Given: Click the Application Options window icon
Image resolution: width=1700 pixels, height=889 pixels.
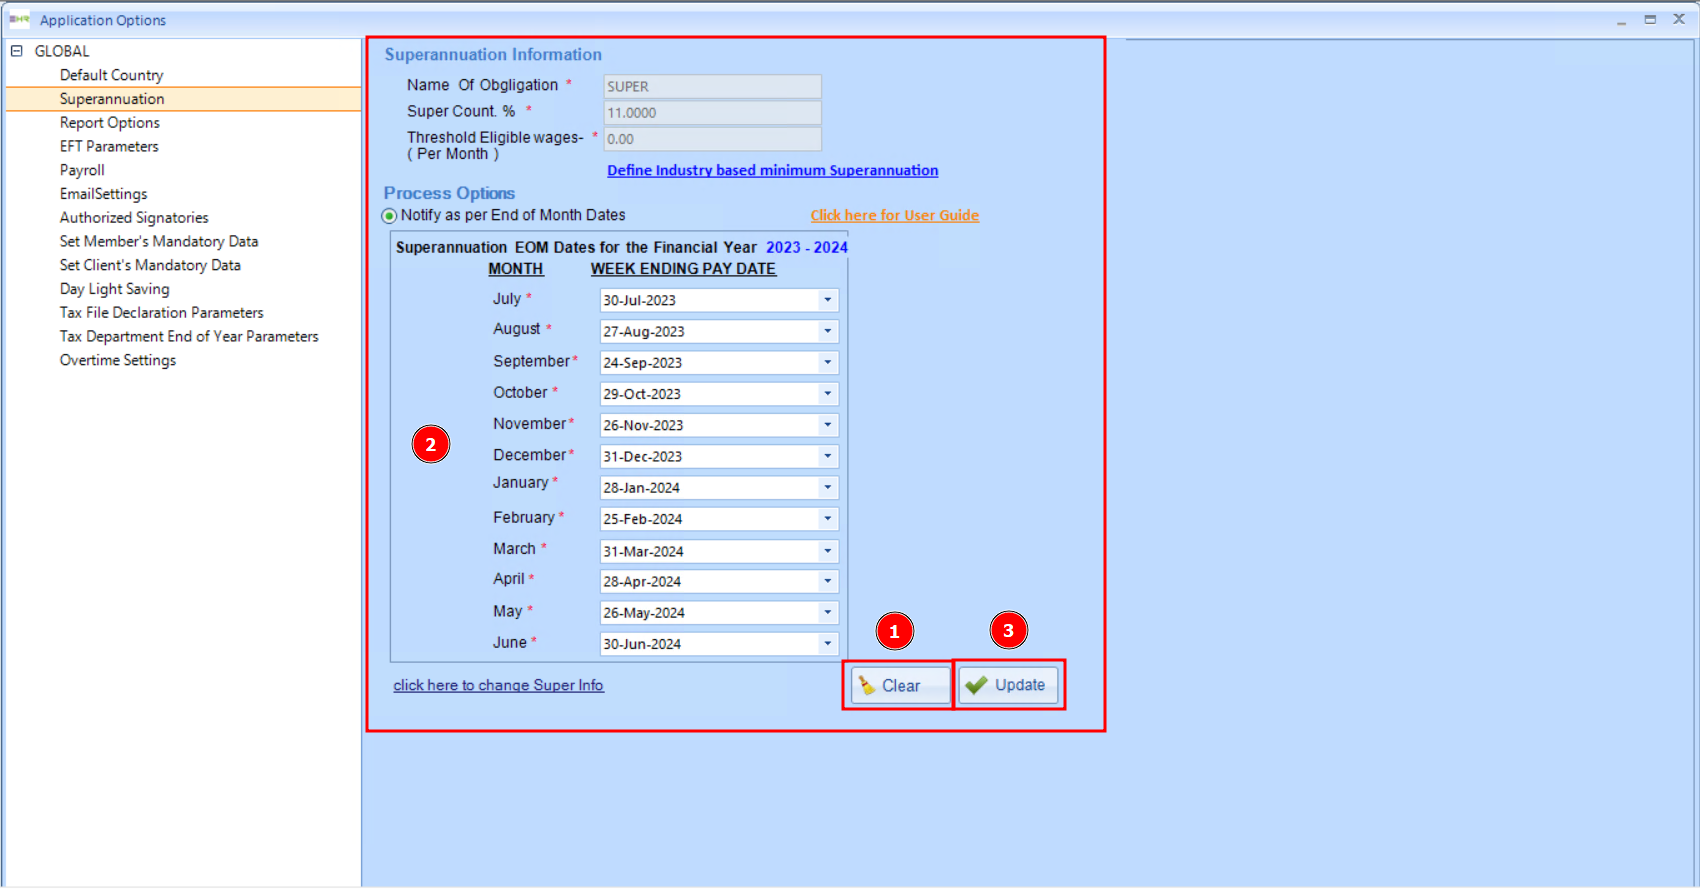Looking at the screenshot, I should (x=19, y=20).
